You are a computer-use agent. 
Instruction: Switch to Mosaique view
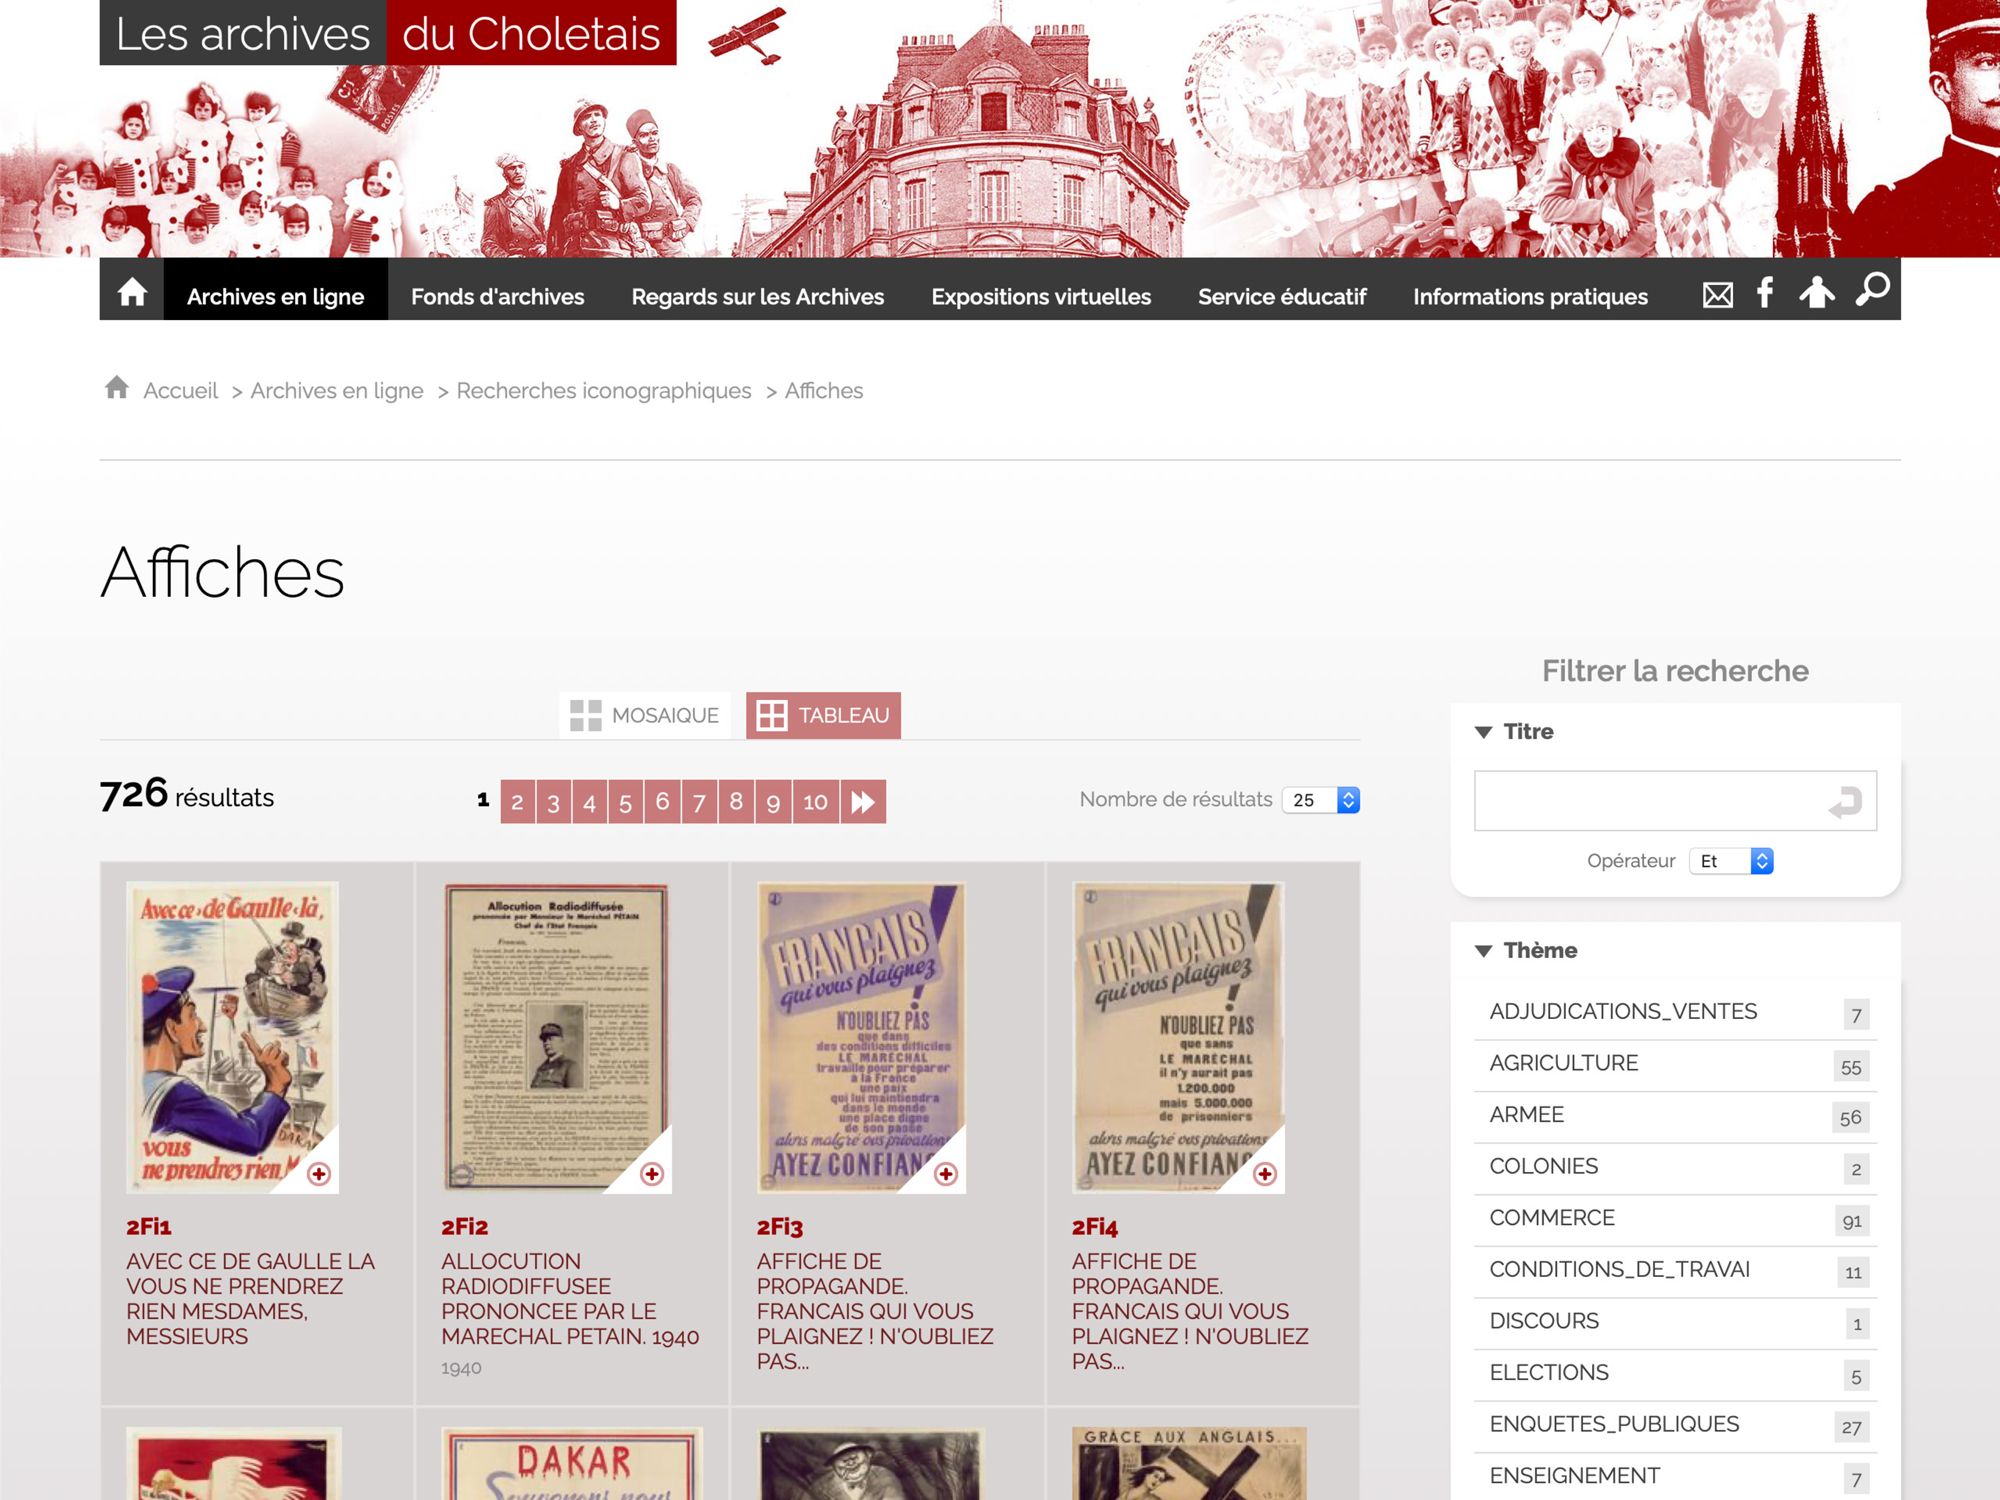[645, 715]
